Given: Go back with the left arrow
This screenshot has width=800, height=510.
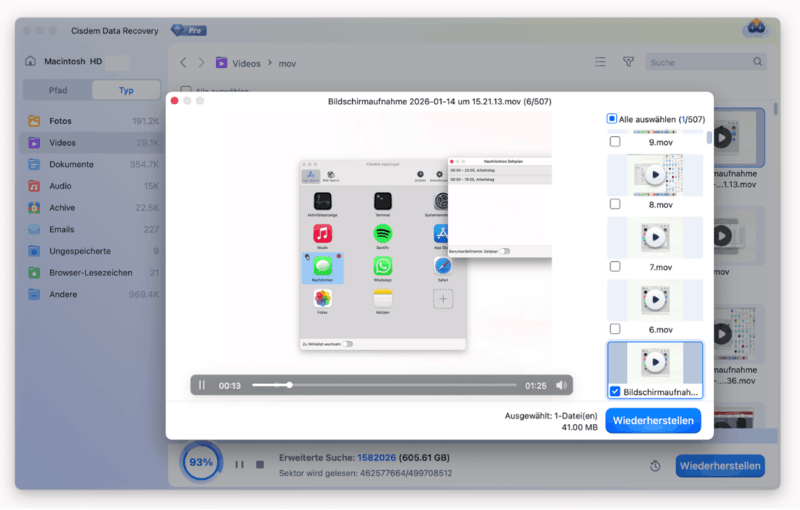Looking at the screenshot, I should click(183, 63).
